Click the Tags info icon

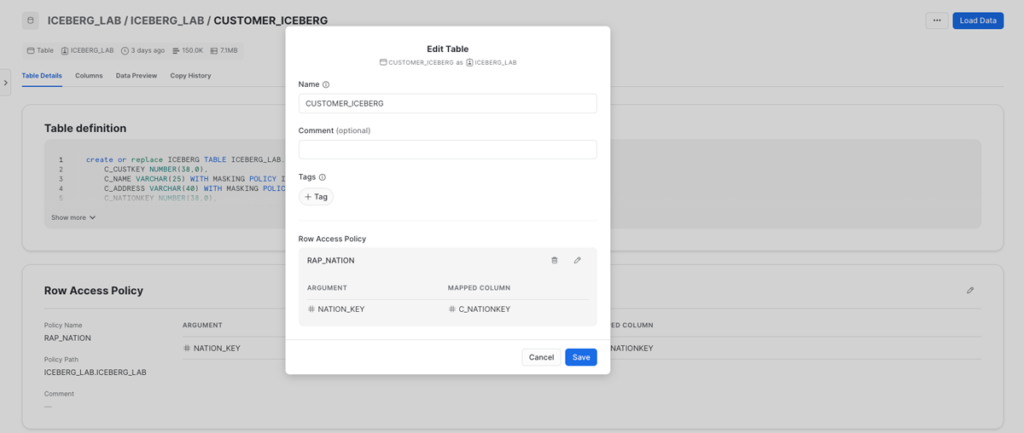[x=322, y=177]
